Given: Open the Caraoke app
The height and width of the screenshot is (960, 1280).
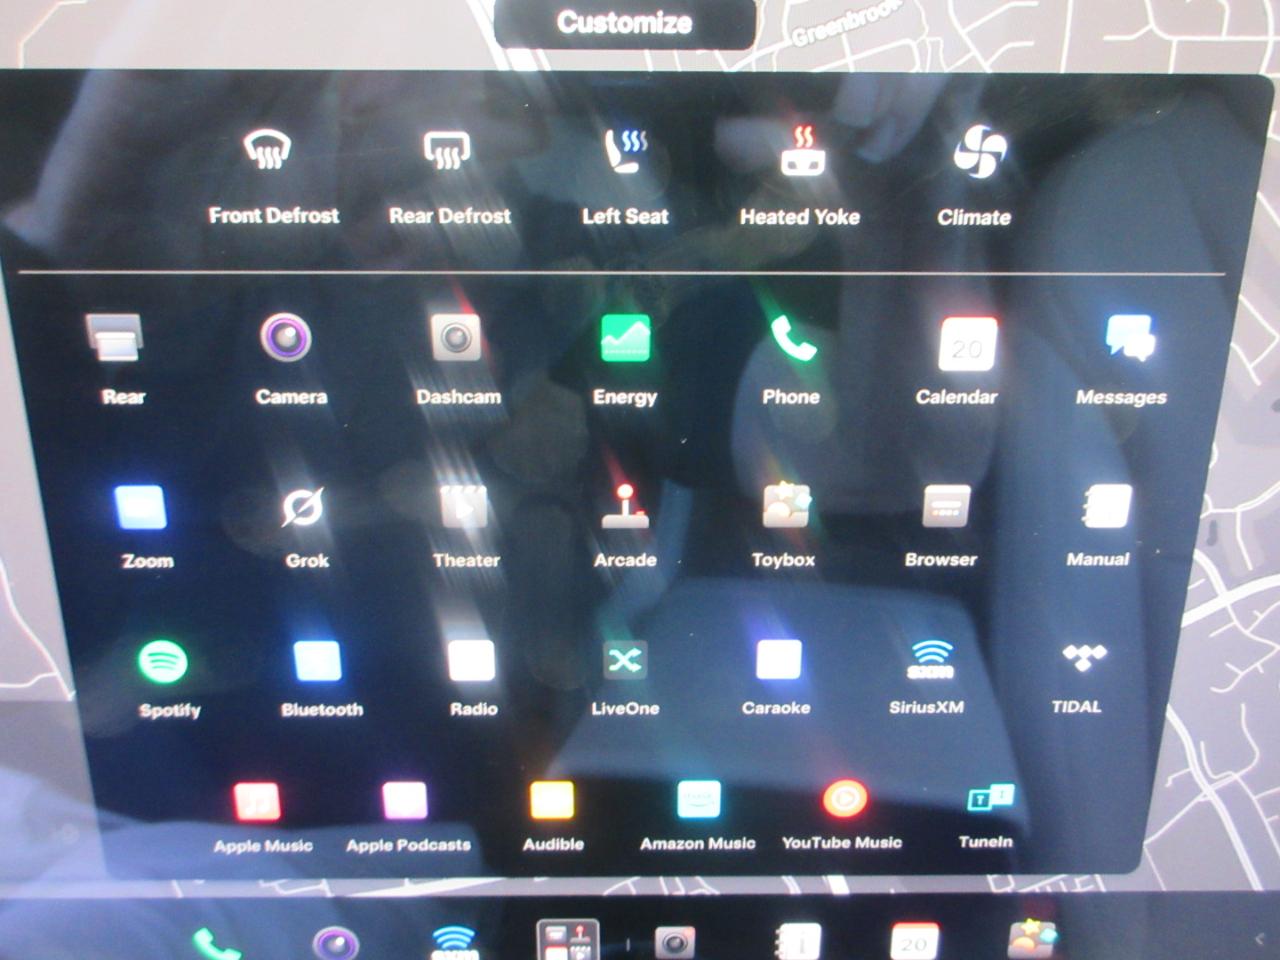Looking at the screenshot, I should point(776,678).
